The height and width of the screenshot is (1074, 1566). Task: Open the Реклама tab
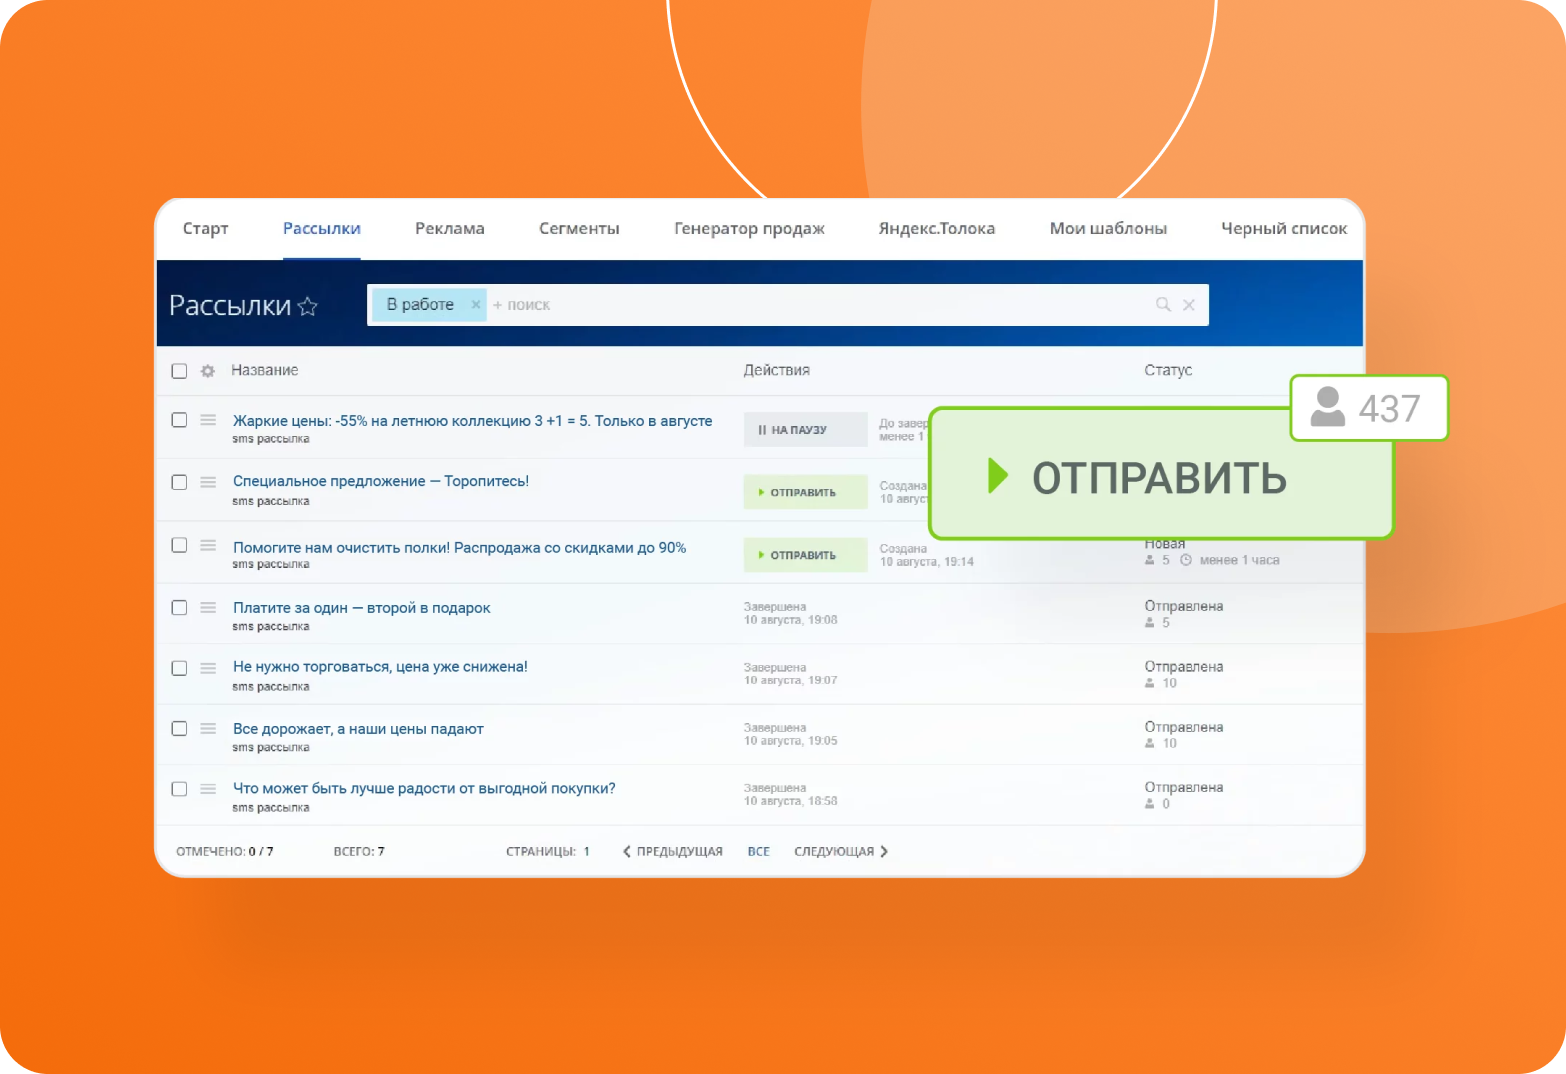click(450, 229)
